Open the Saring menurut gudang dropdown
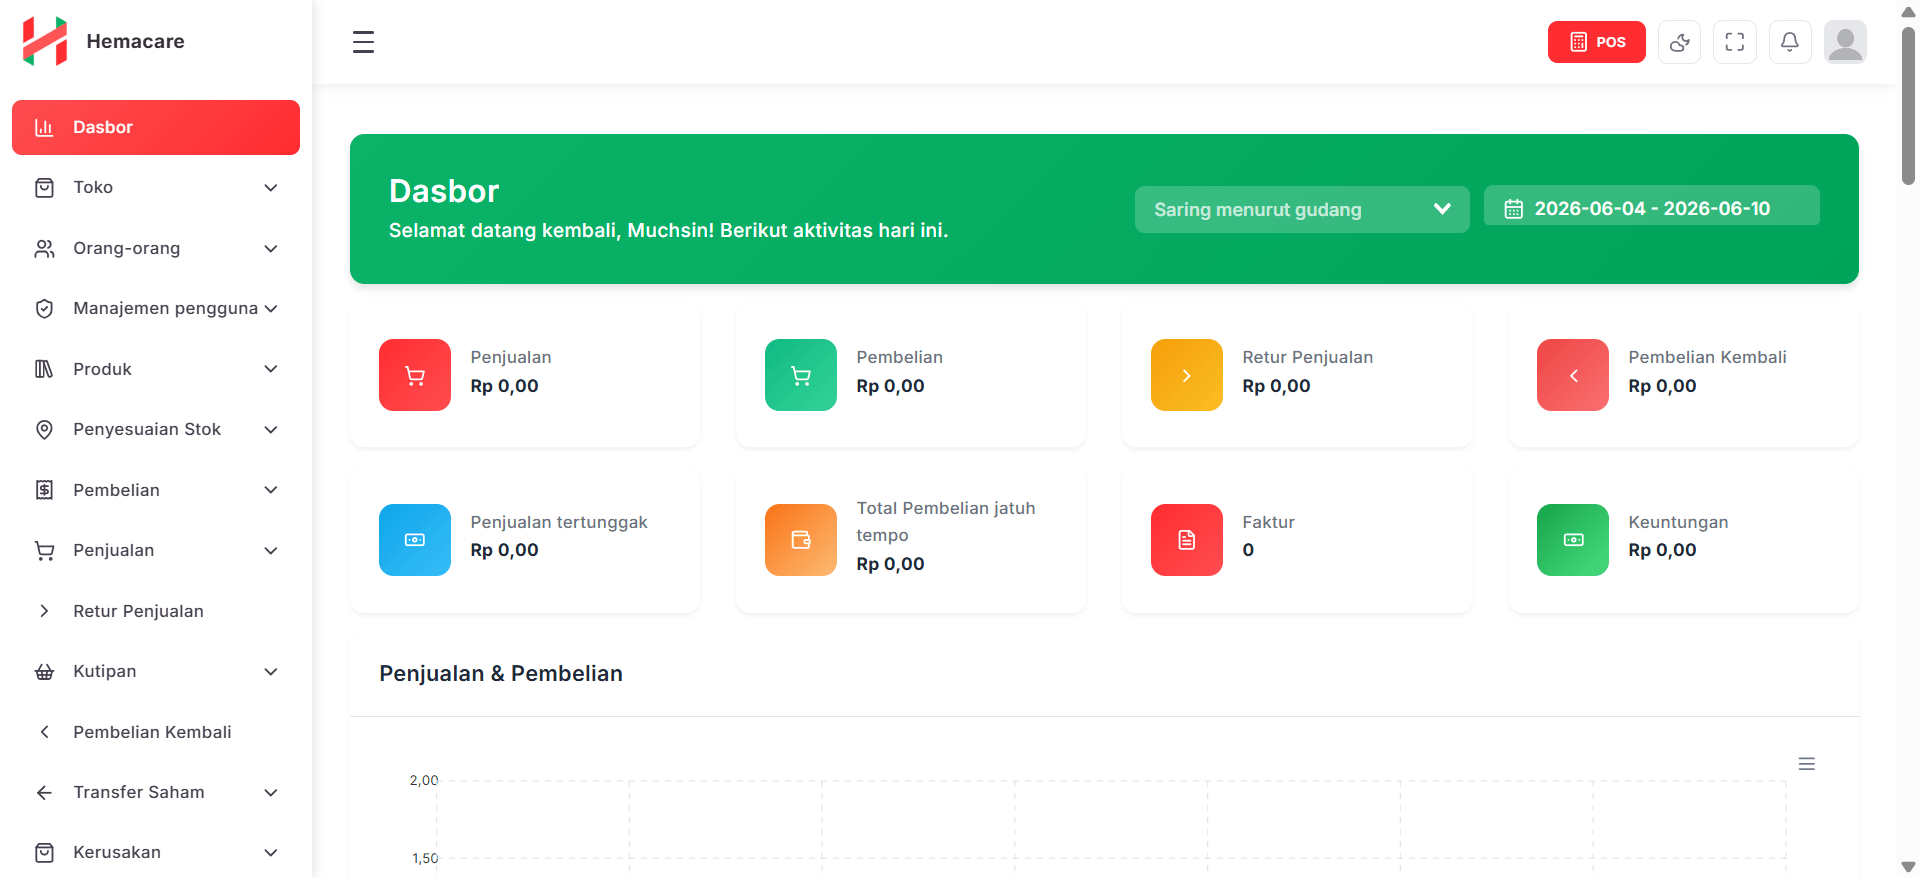 (x=1301, y=209)
